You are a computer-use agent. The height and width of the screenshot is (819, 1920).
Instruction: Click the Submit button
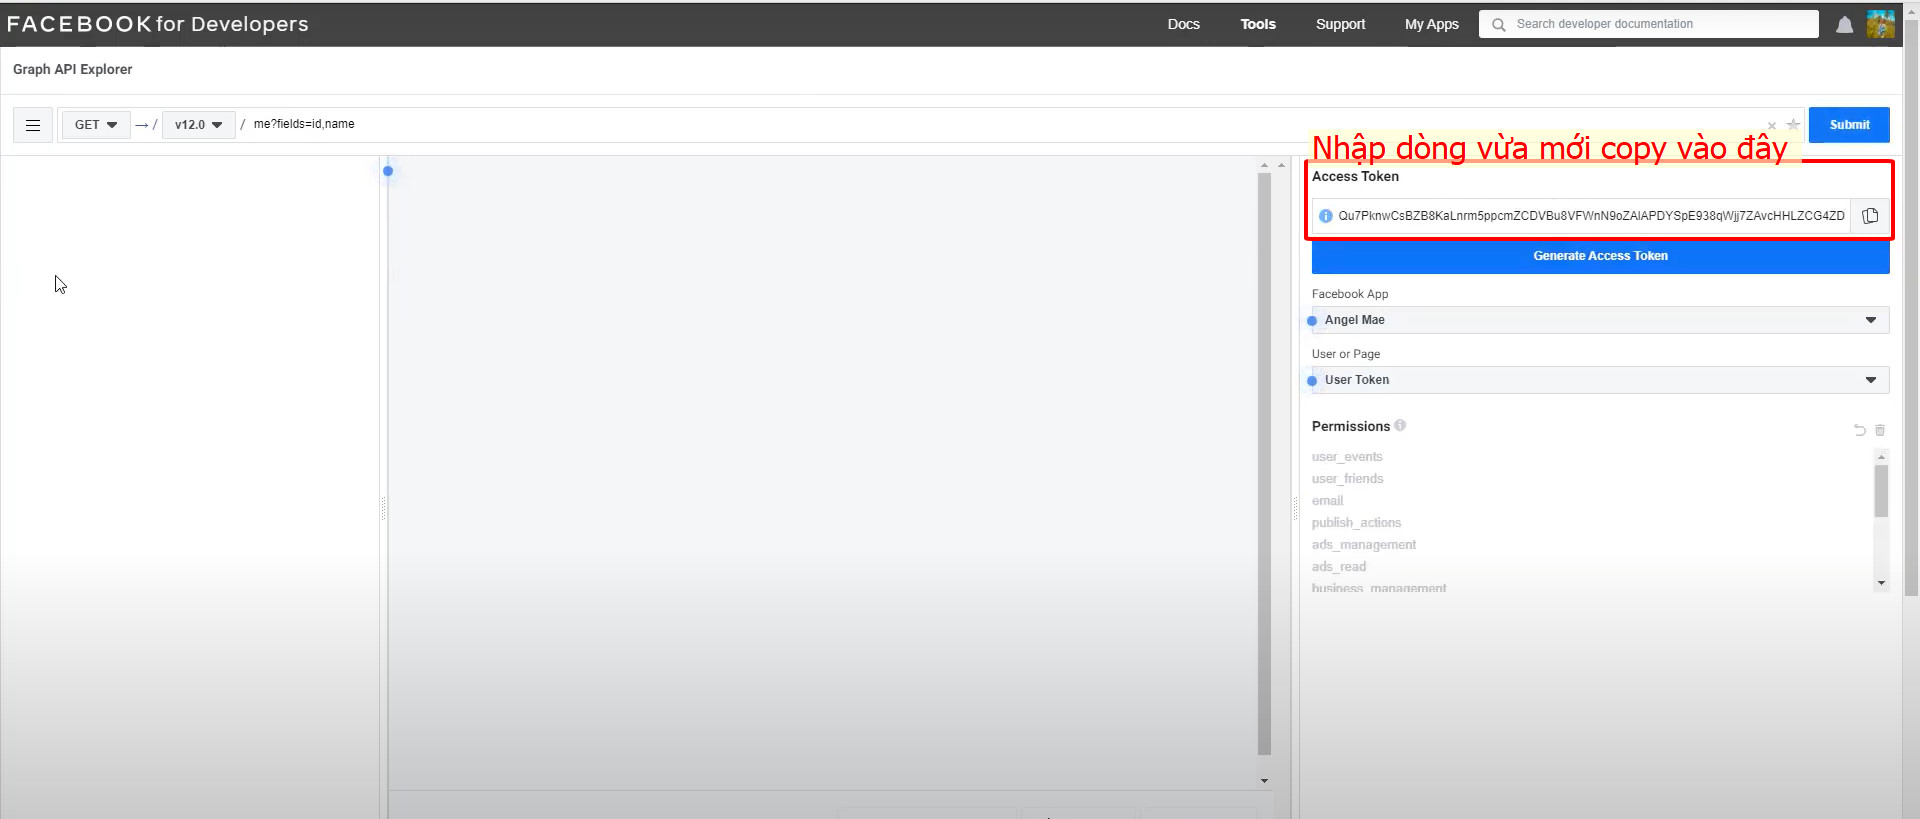pyautogui.click(x=1849, y=125)
